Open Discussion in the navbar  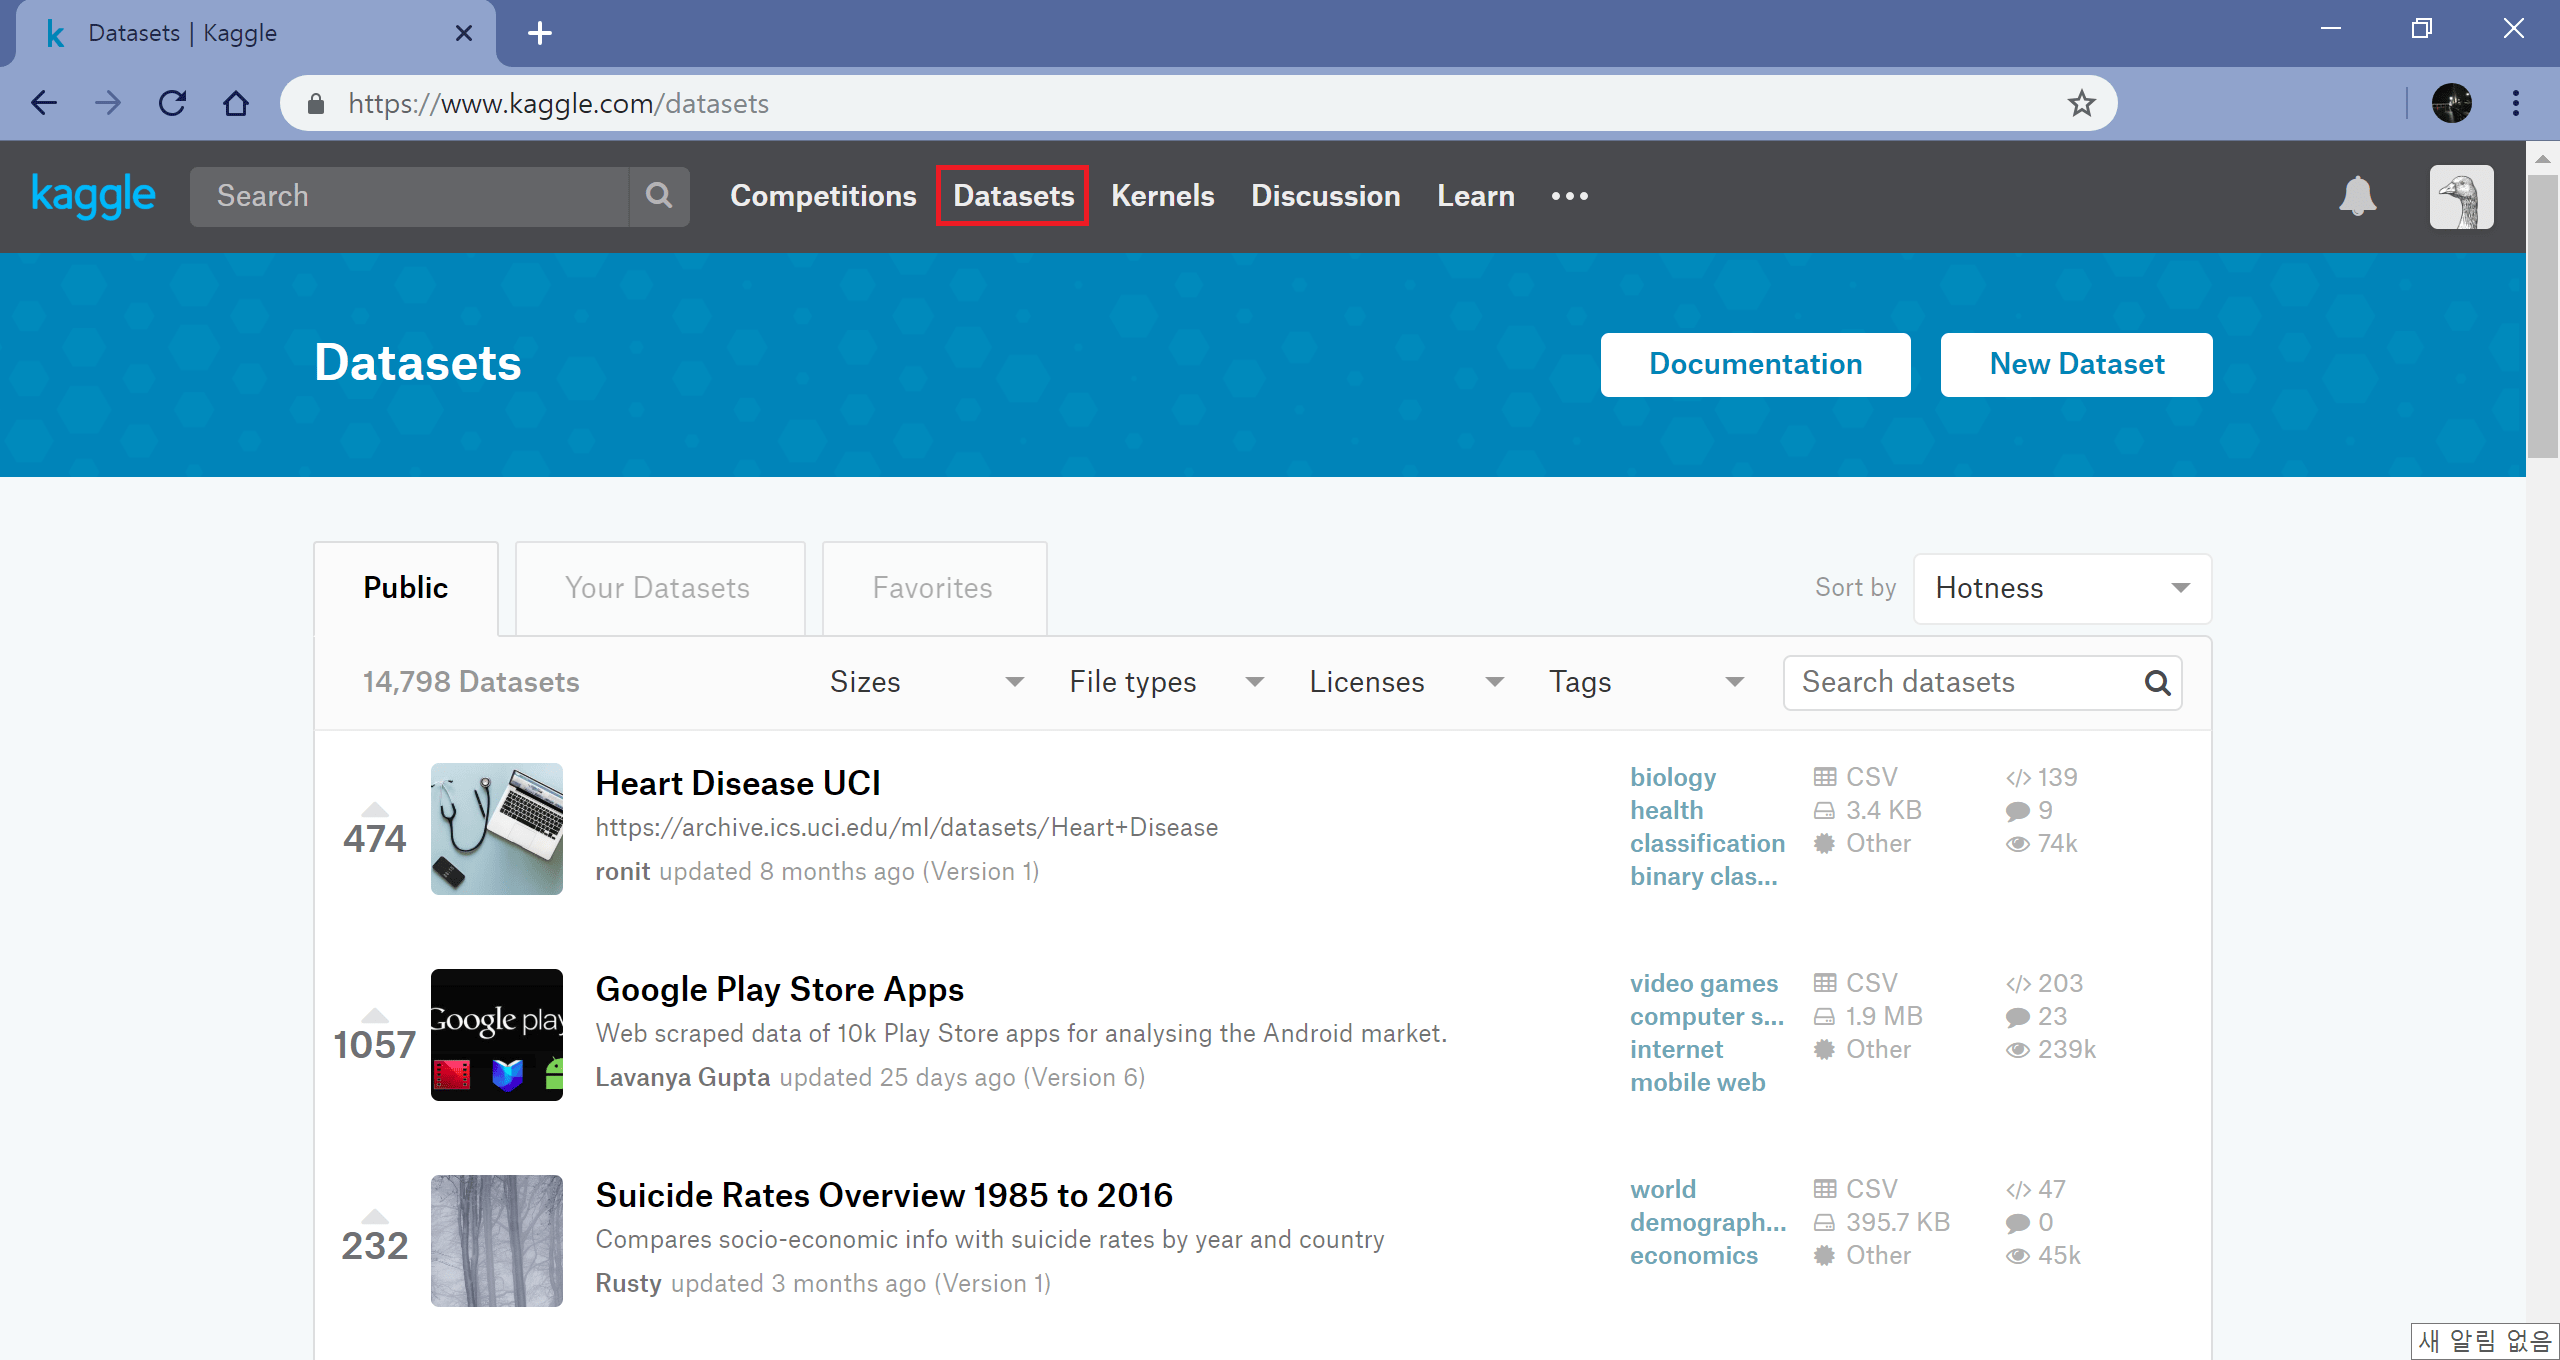(x=1325, y=196)
